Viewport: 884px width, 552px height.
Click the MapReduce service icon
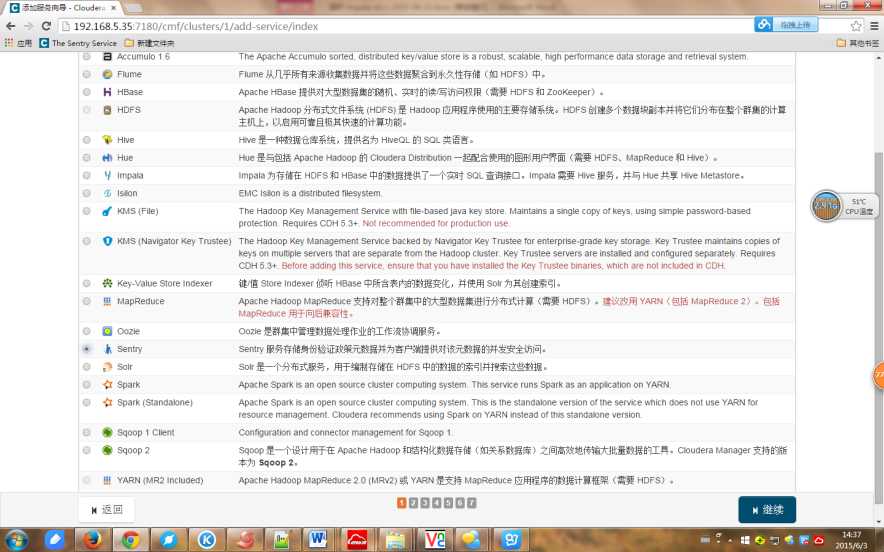(107, 302)
